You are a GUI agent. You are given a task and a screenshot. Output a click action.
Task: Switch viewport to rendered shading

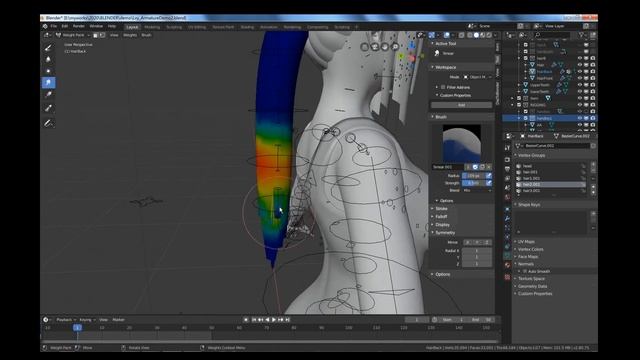489,35
